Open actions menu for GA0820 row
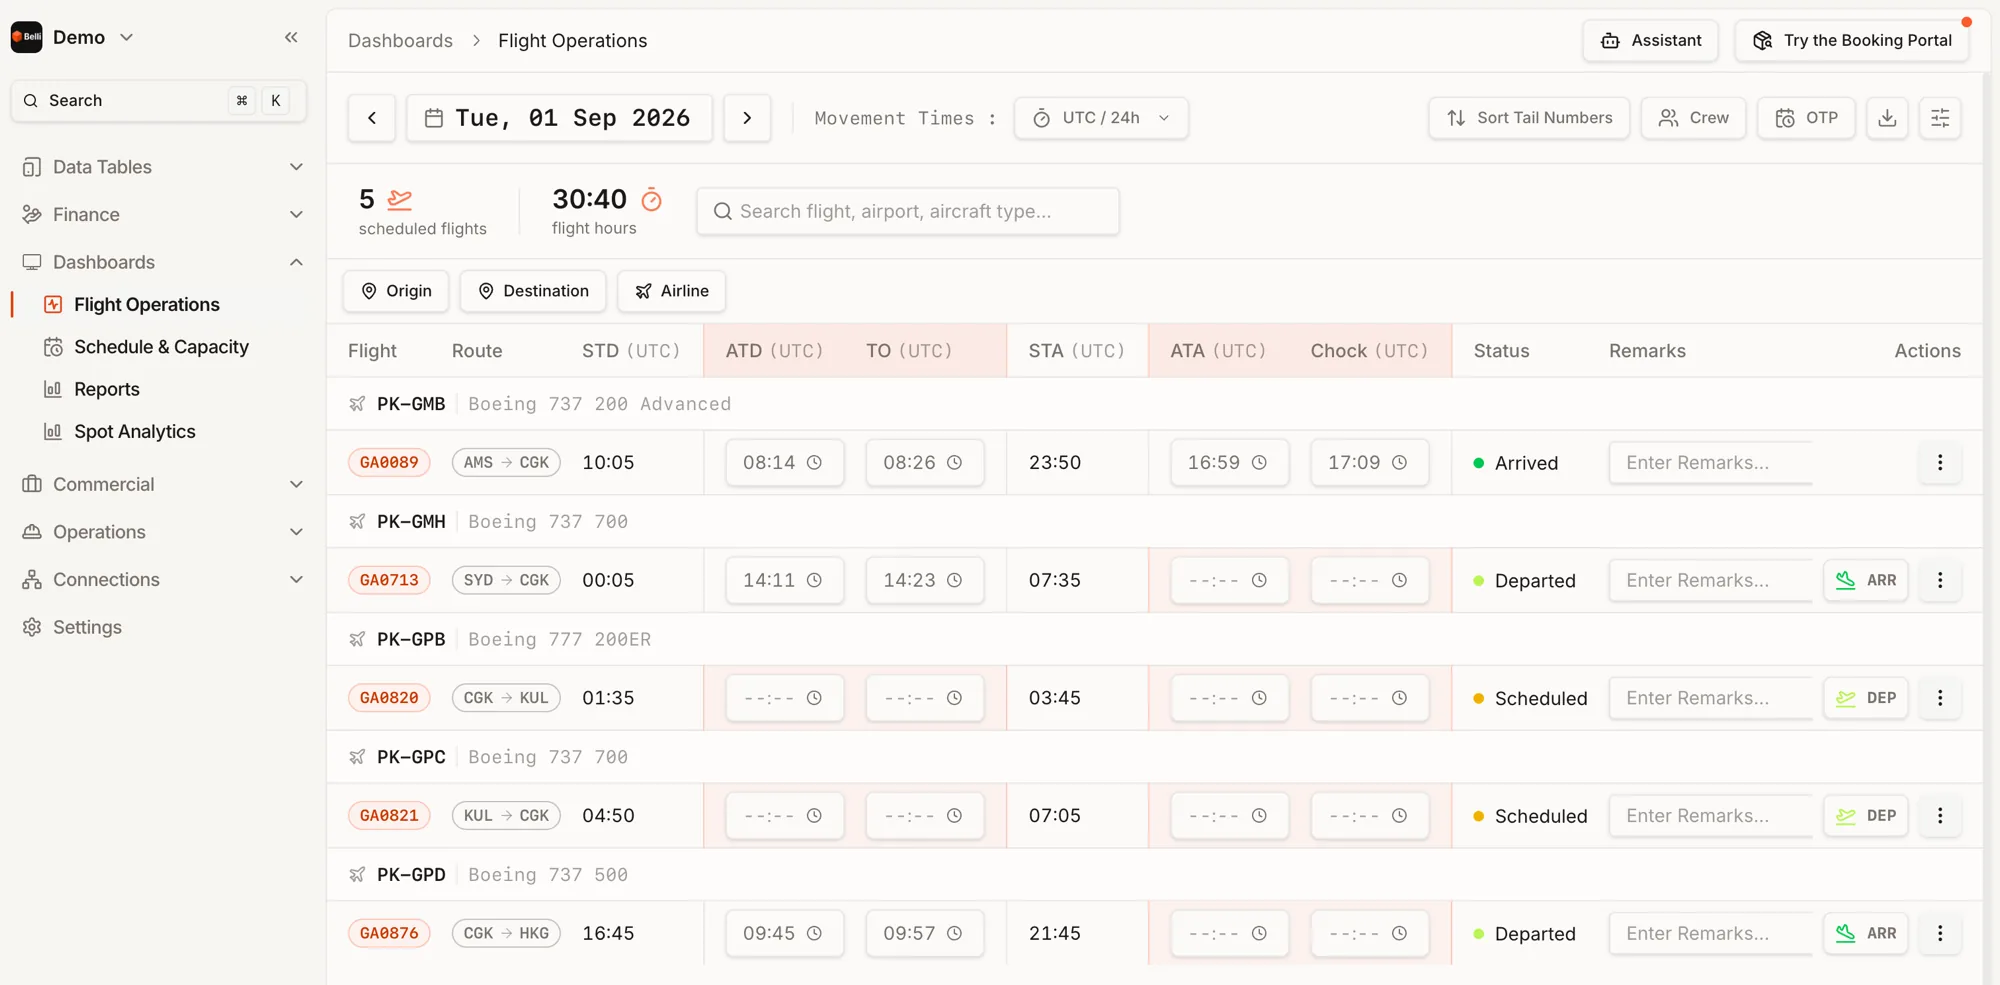This screenshot has height=985, width=2000. click(x=1940, y=698)
